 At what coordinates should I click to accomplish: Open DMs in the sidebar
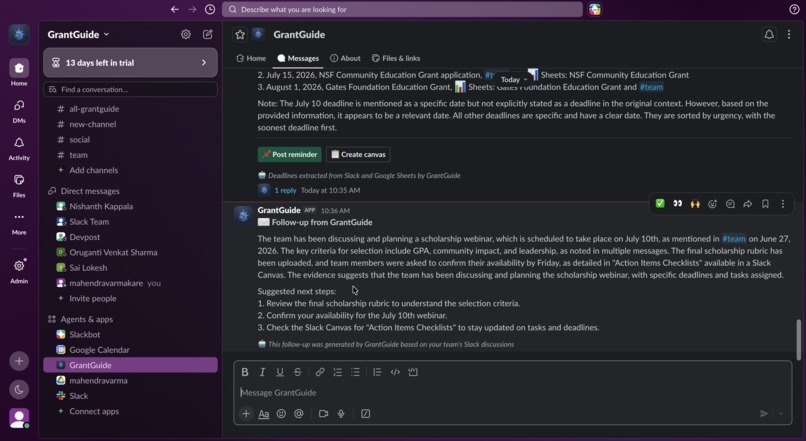(19, 105)
